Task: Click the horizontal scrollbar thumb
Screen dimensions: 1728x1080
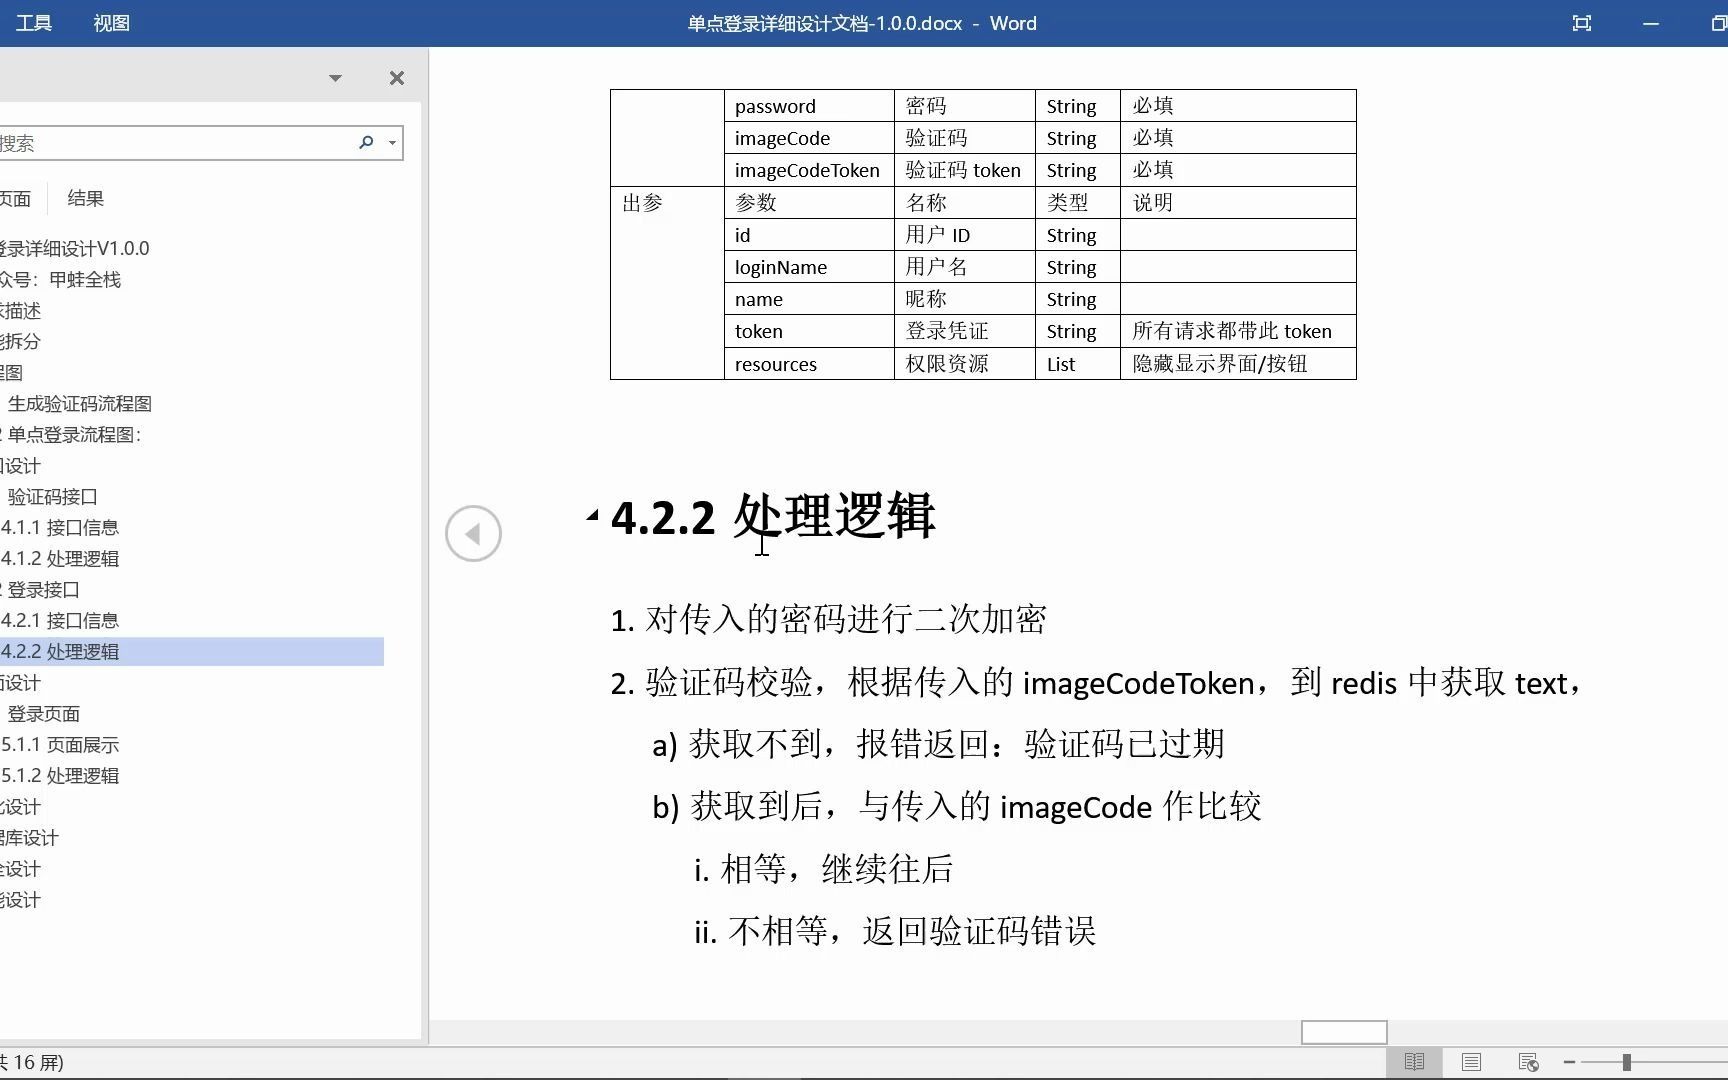Action: [1344, 1032]
